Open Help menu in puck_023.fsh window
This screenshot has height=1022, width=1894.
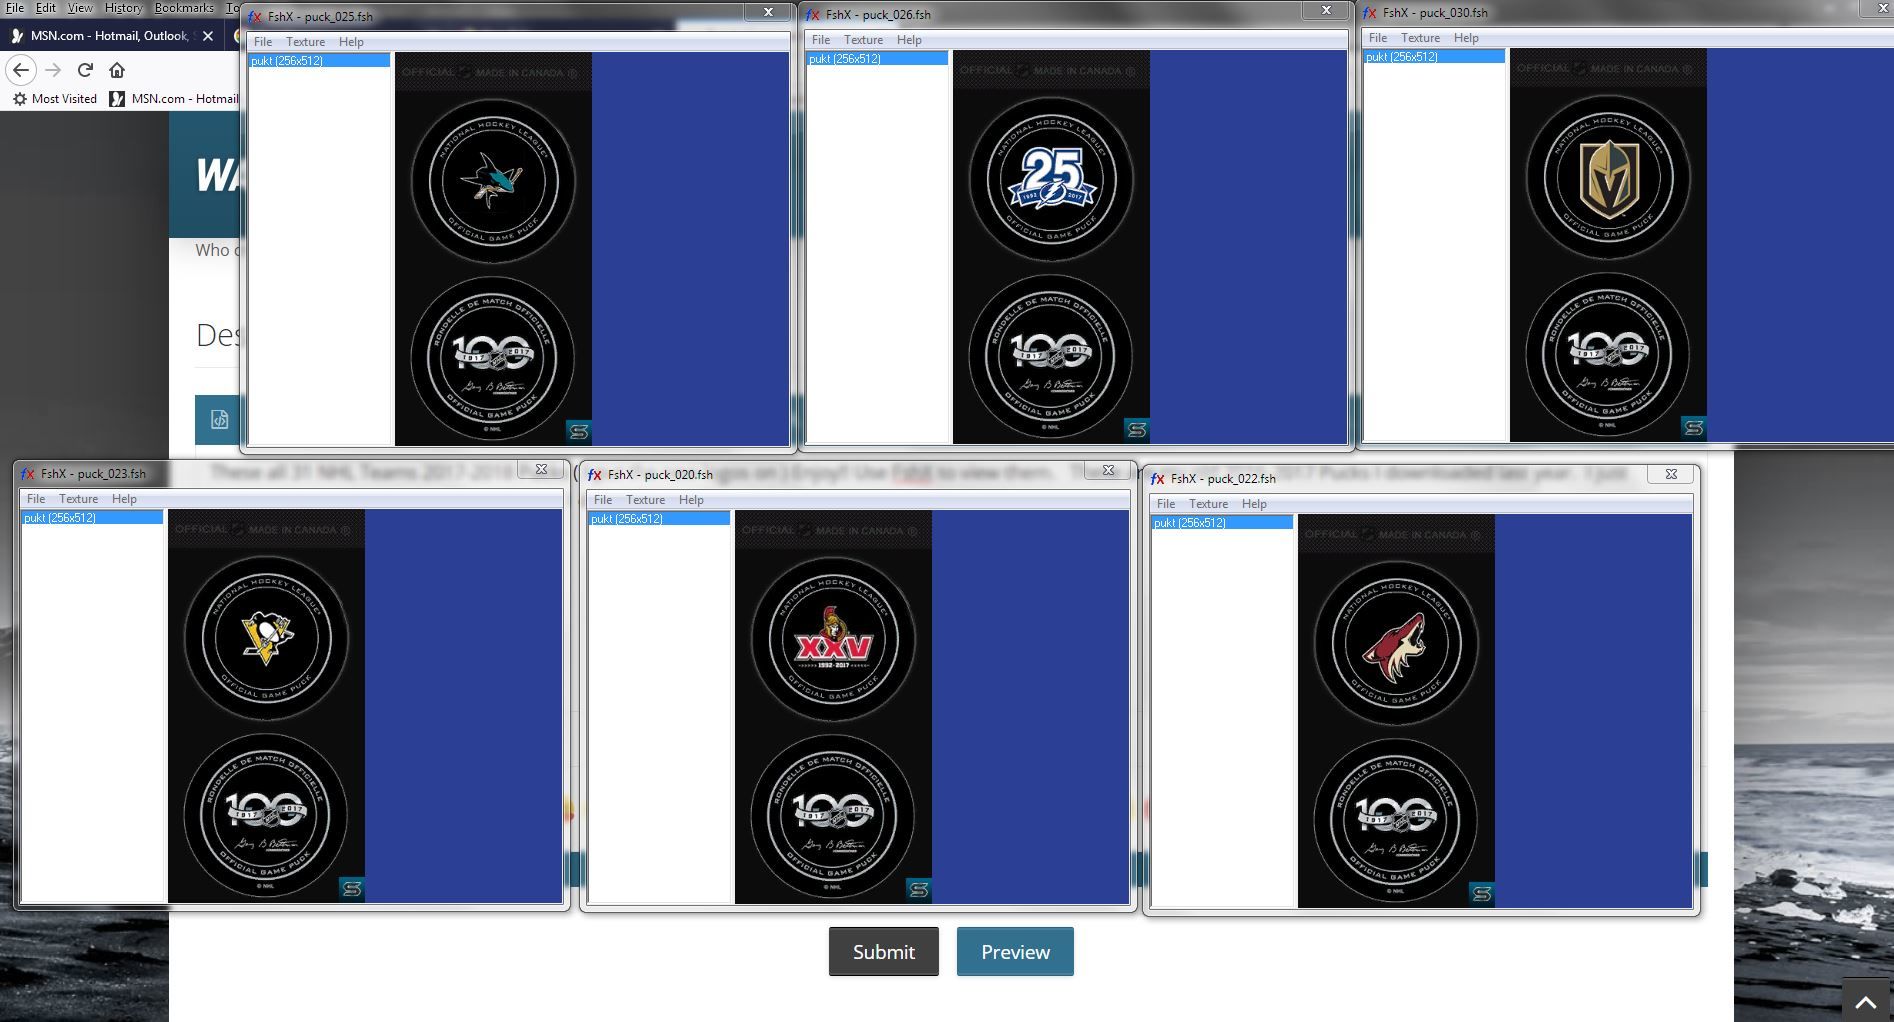[x=124, y=499]
